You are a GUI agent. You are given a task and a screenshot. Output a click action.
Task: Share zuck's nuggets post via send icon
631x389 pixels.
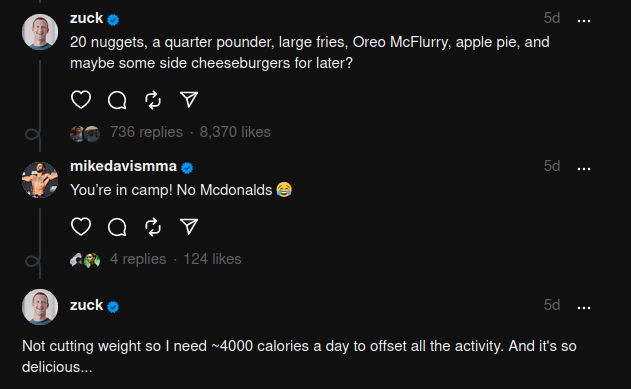(x=189, y=100)
